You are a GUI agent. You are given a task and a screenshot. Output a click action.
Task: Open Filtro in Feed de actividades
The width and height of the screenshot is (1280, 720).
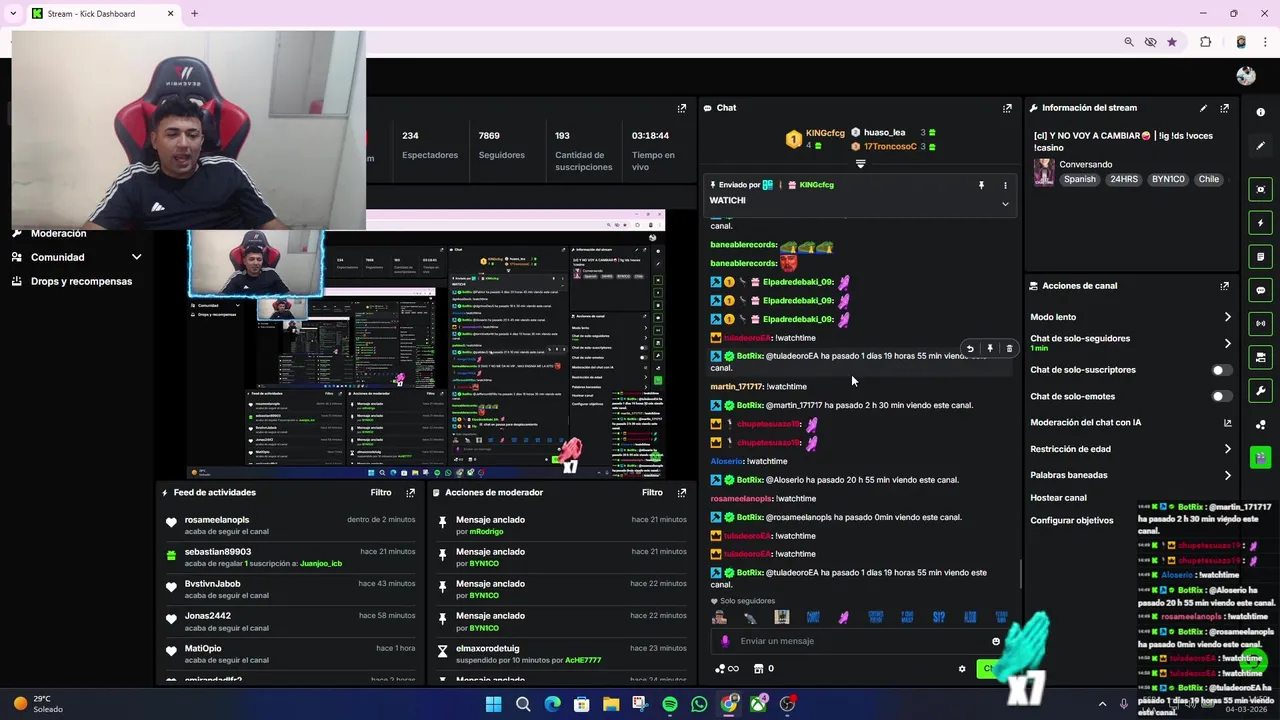coord(380,493)
